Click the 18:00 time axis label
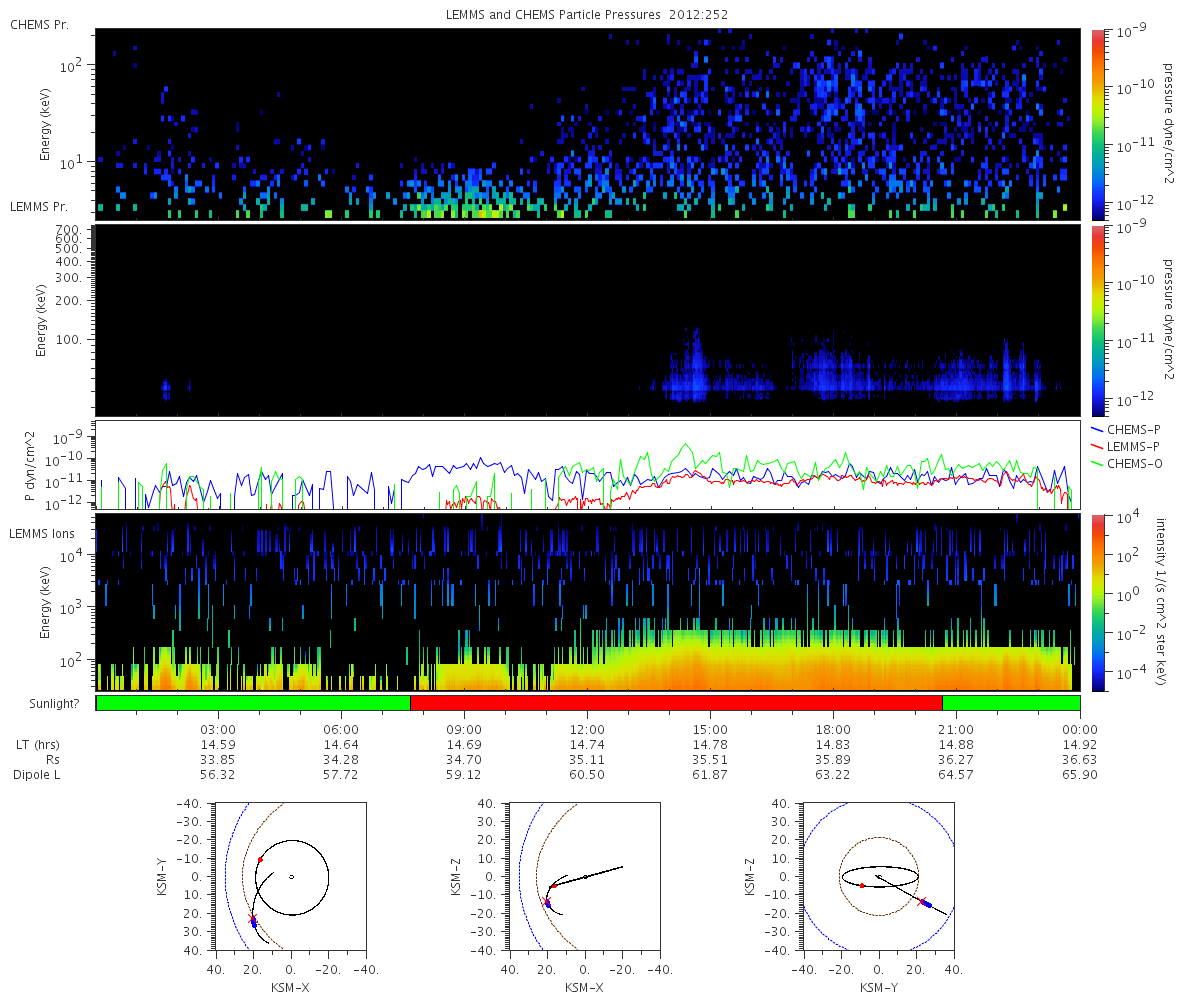Screen dimensions: 1200x1000 pos(833,730)
